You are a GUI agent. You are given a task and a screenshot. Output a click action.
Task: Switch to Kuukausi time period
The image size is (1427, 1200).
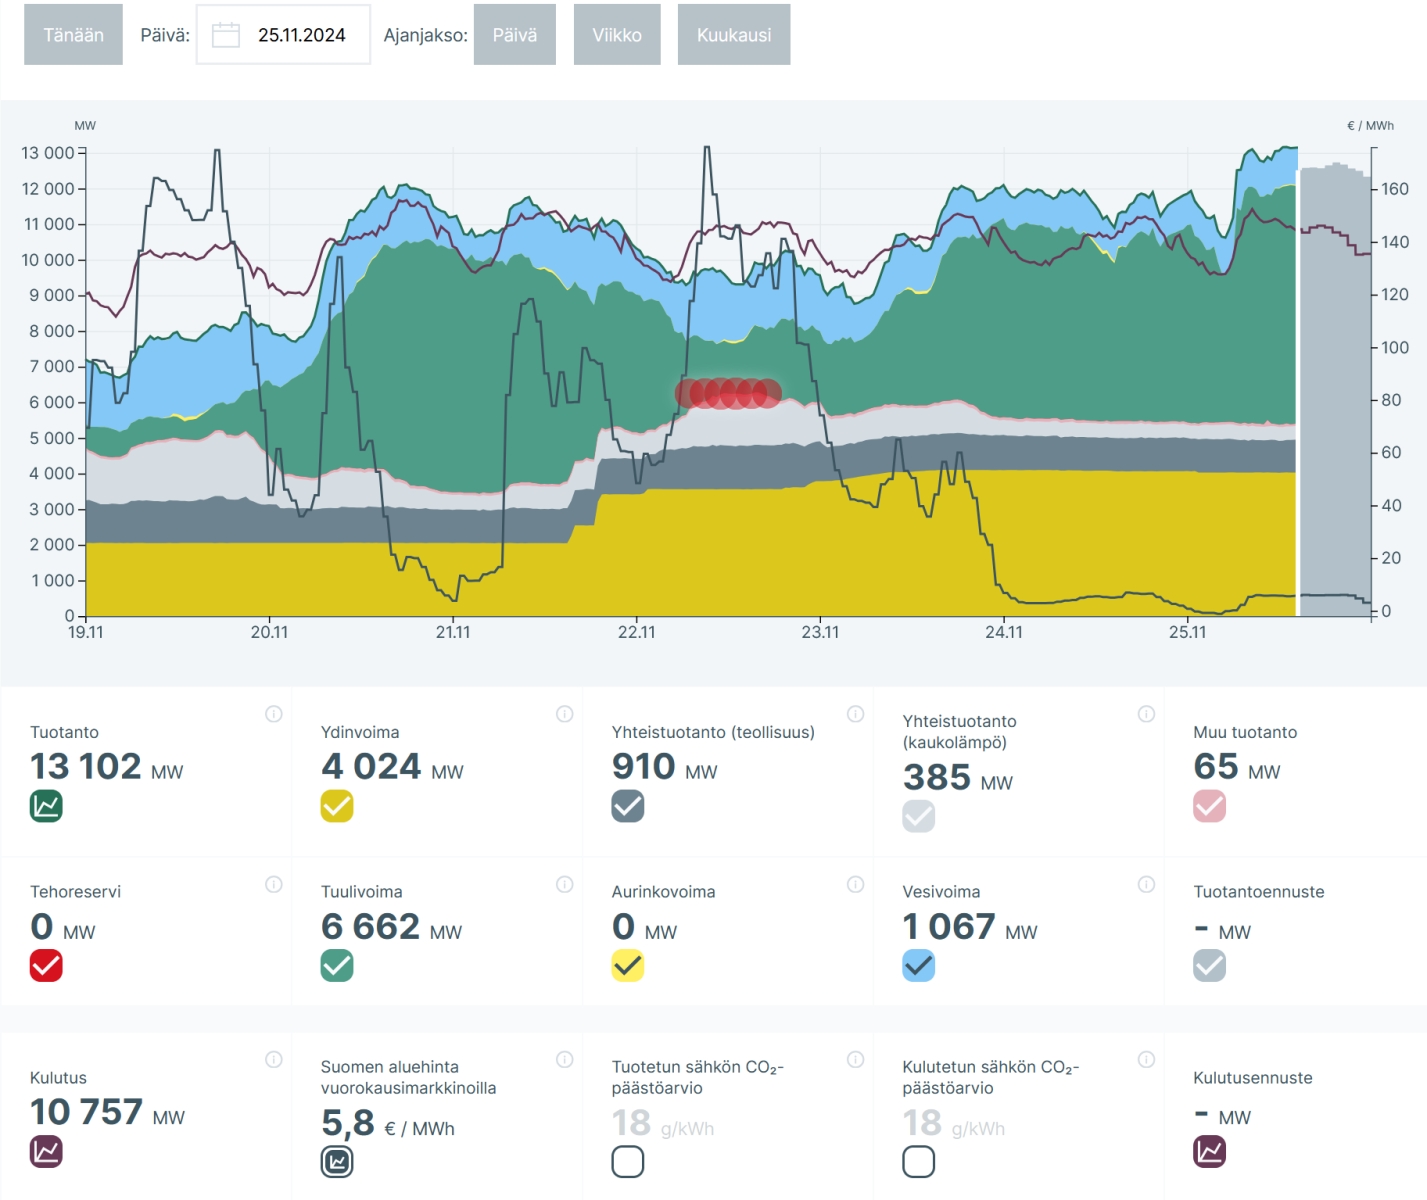point(734,35)
